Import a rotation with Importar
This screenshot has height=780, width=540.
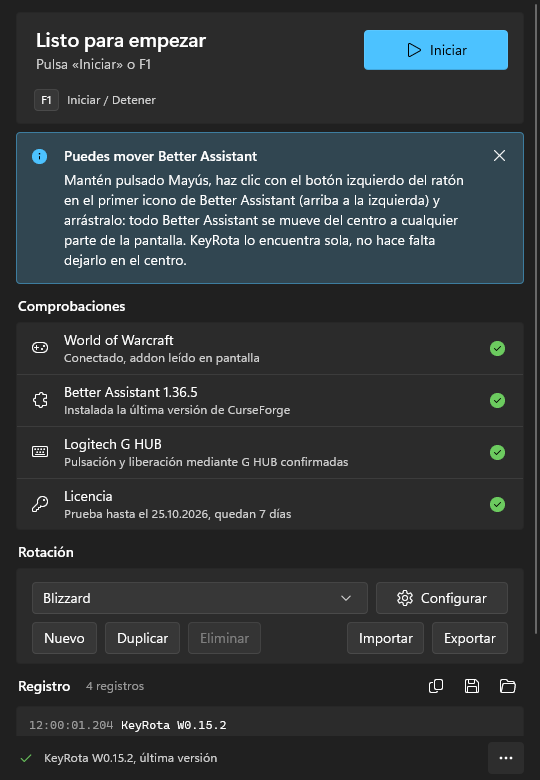(x=385, y=638)
